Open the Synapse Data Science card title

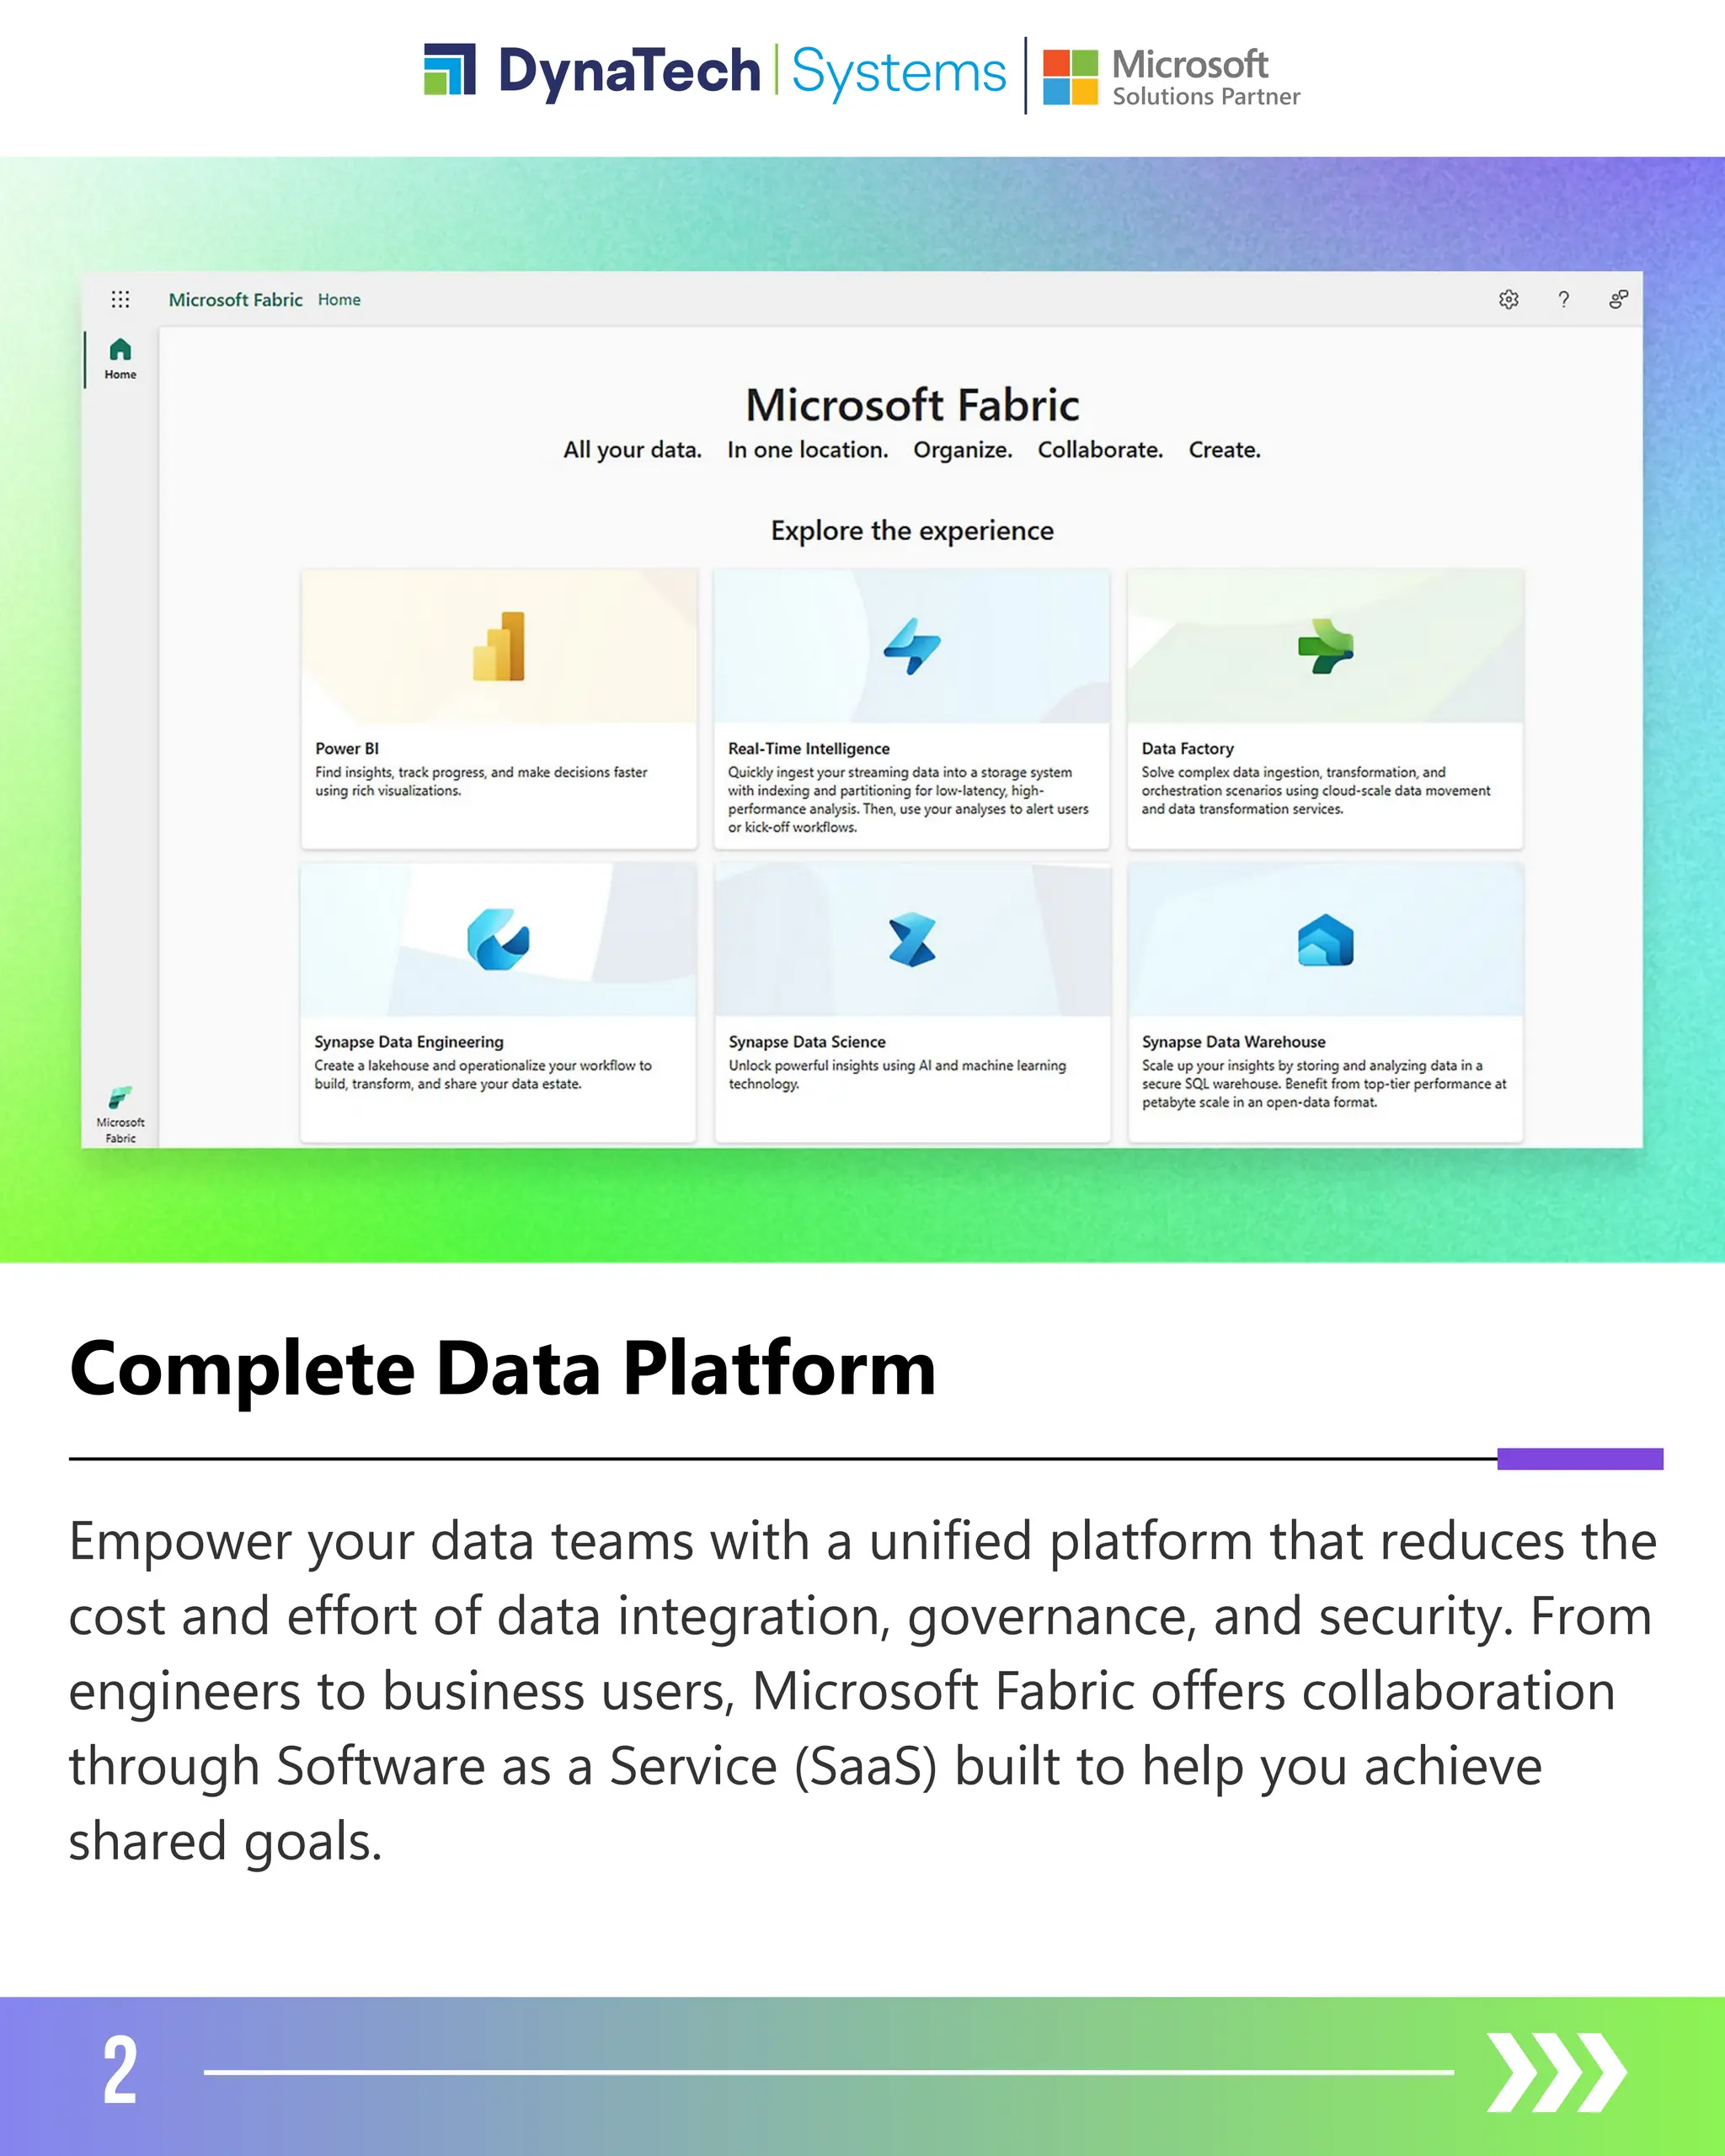(807, 1041)
